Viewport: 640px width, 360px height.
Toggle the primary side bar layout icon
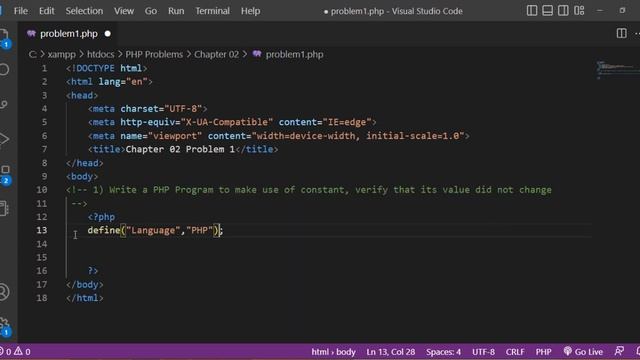[x=532, y=11]
